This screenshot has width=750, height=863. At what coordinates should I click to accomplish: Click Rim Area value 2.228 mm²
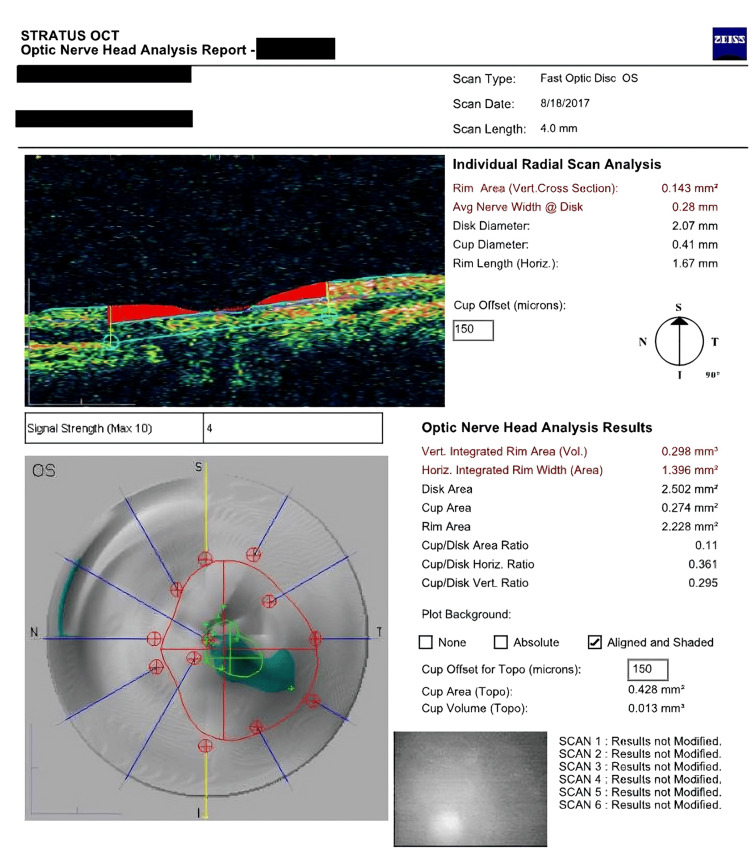tap(689, 526)
